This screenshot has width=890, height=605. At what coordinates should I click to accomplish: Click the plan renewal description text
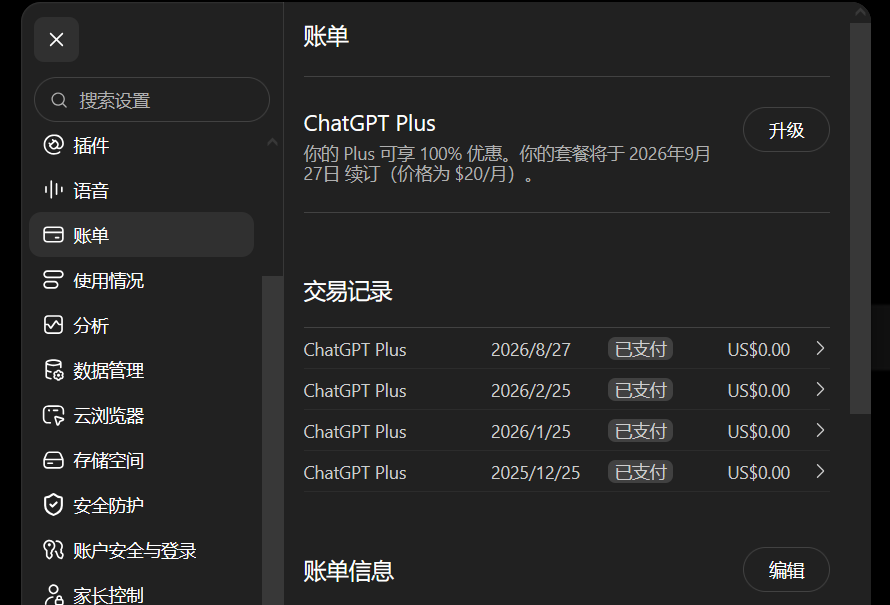[507, 163]
